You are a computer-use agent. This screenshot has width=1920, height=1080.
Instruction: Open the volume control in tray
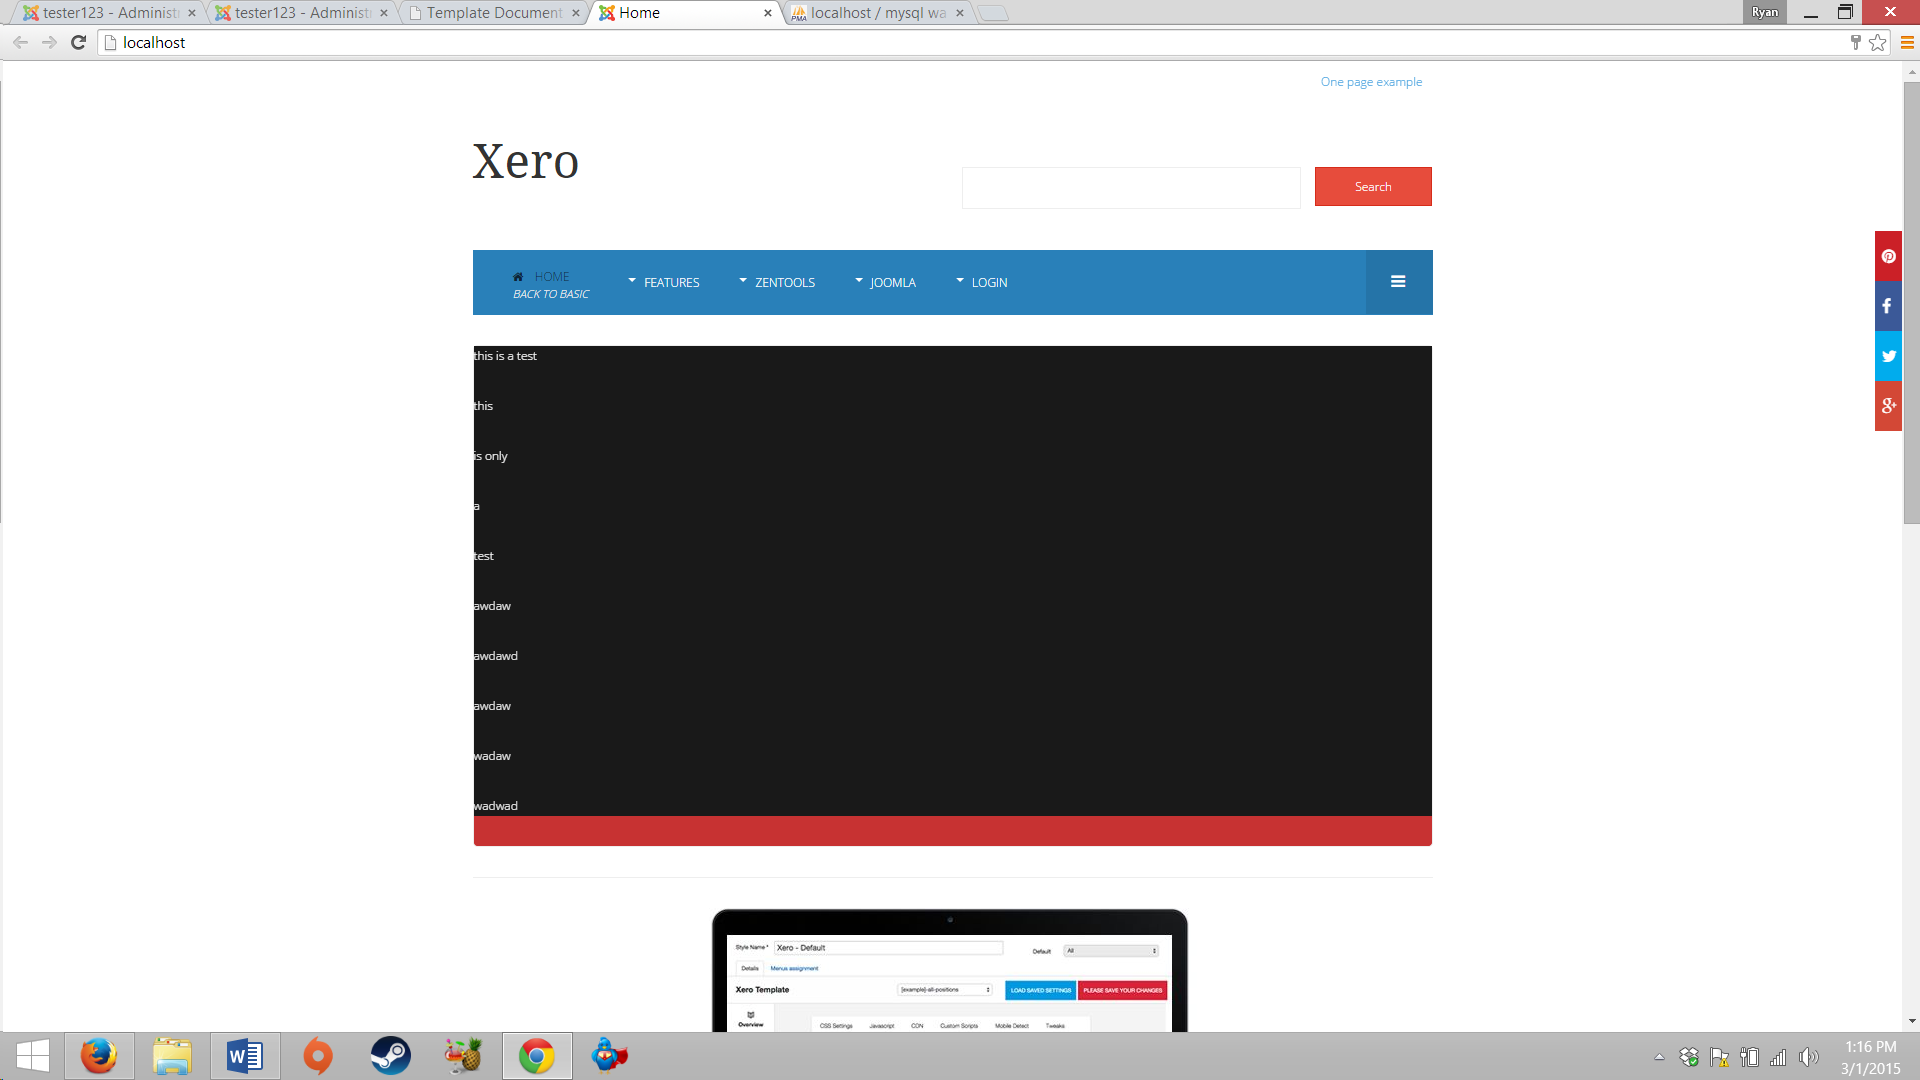click(x=1809, y=1057)
